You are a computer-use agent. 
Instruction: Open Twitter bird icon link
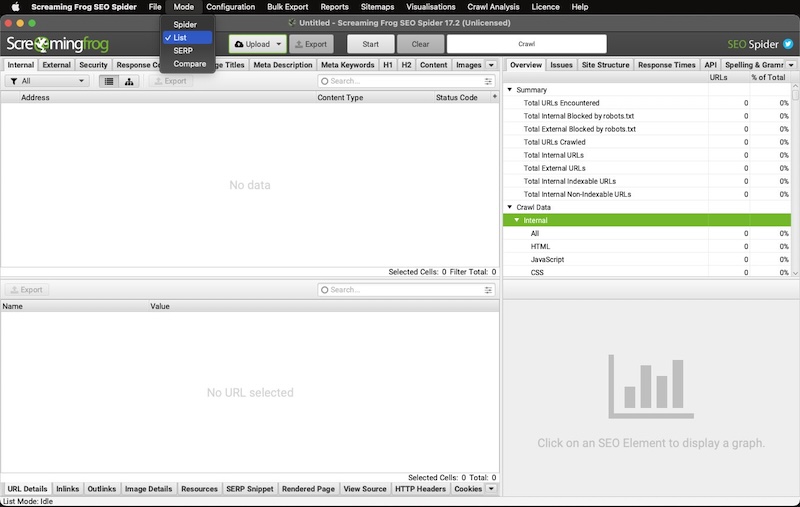(x=788, y=44)
